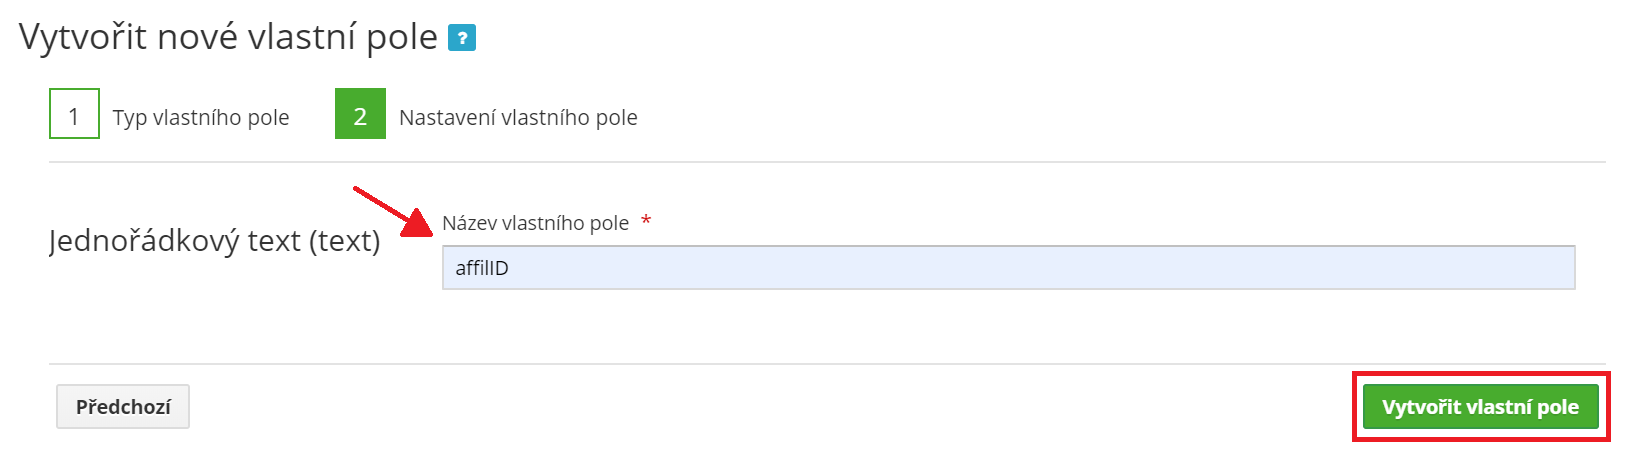Return to the previous wizard step

point(123,407)
